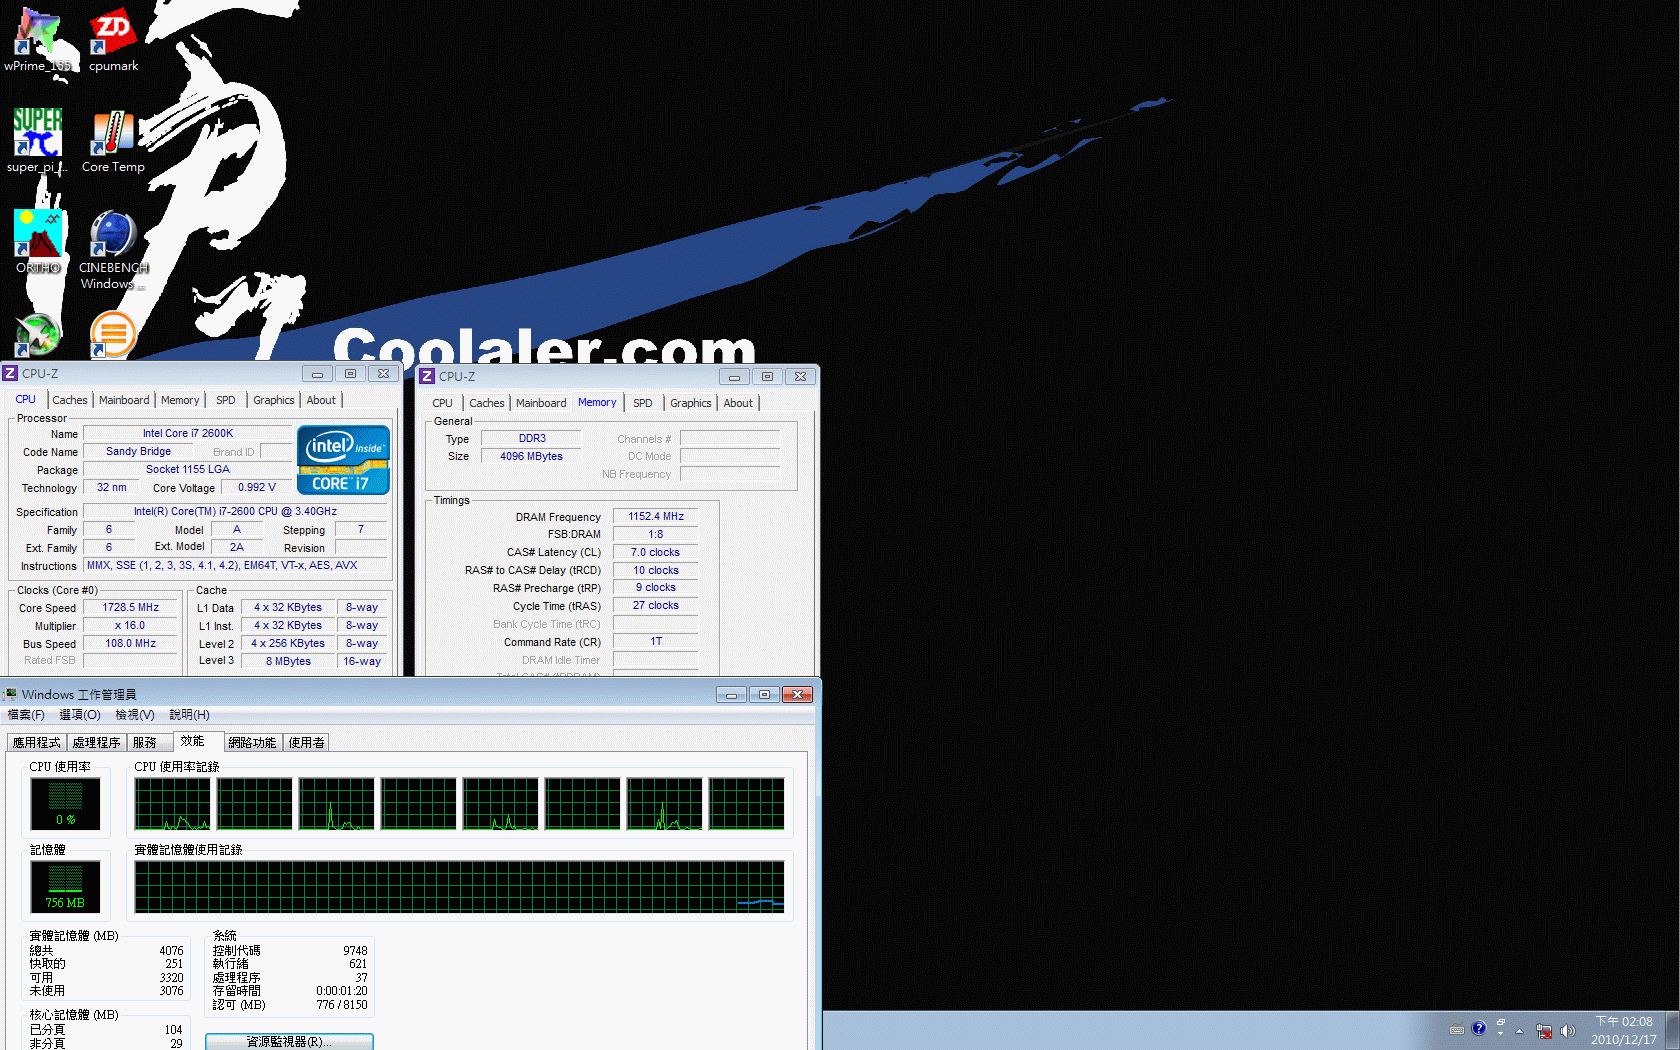Click the memory 756 MB gauge

(66, 886)
